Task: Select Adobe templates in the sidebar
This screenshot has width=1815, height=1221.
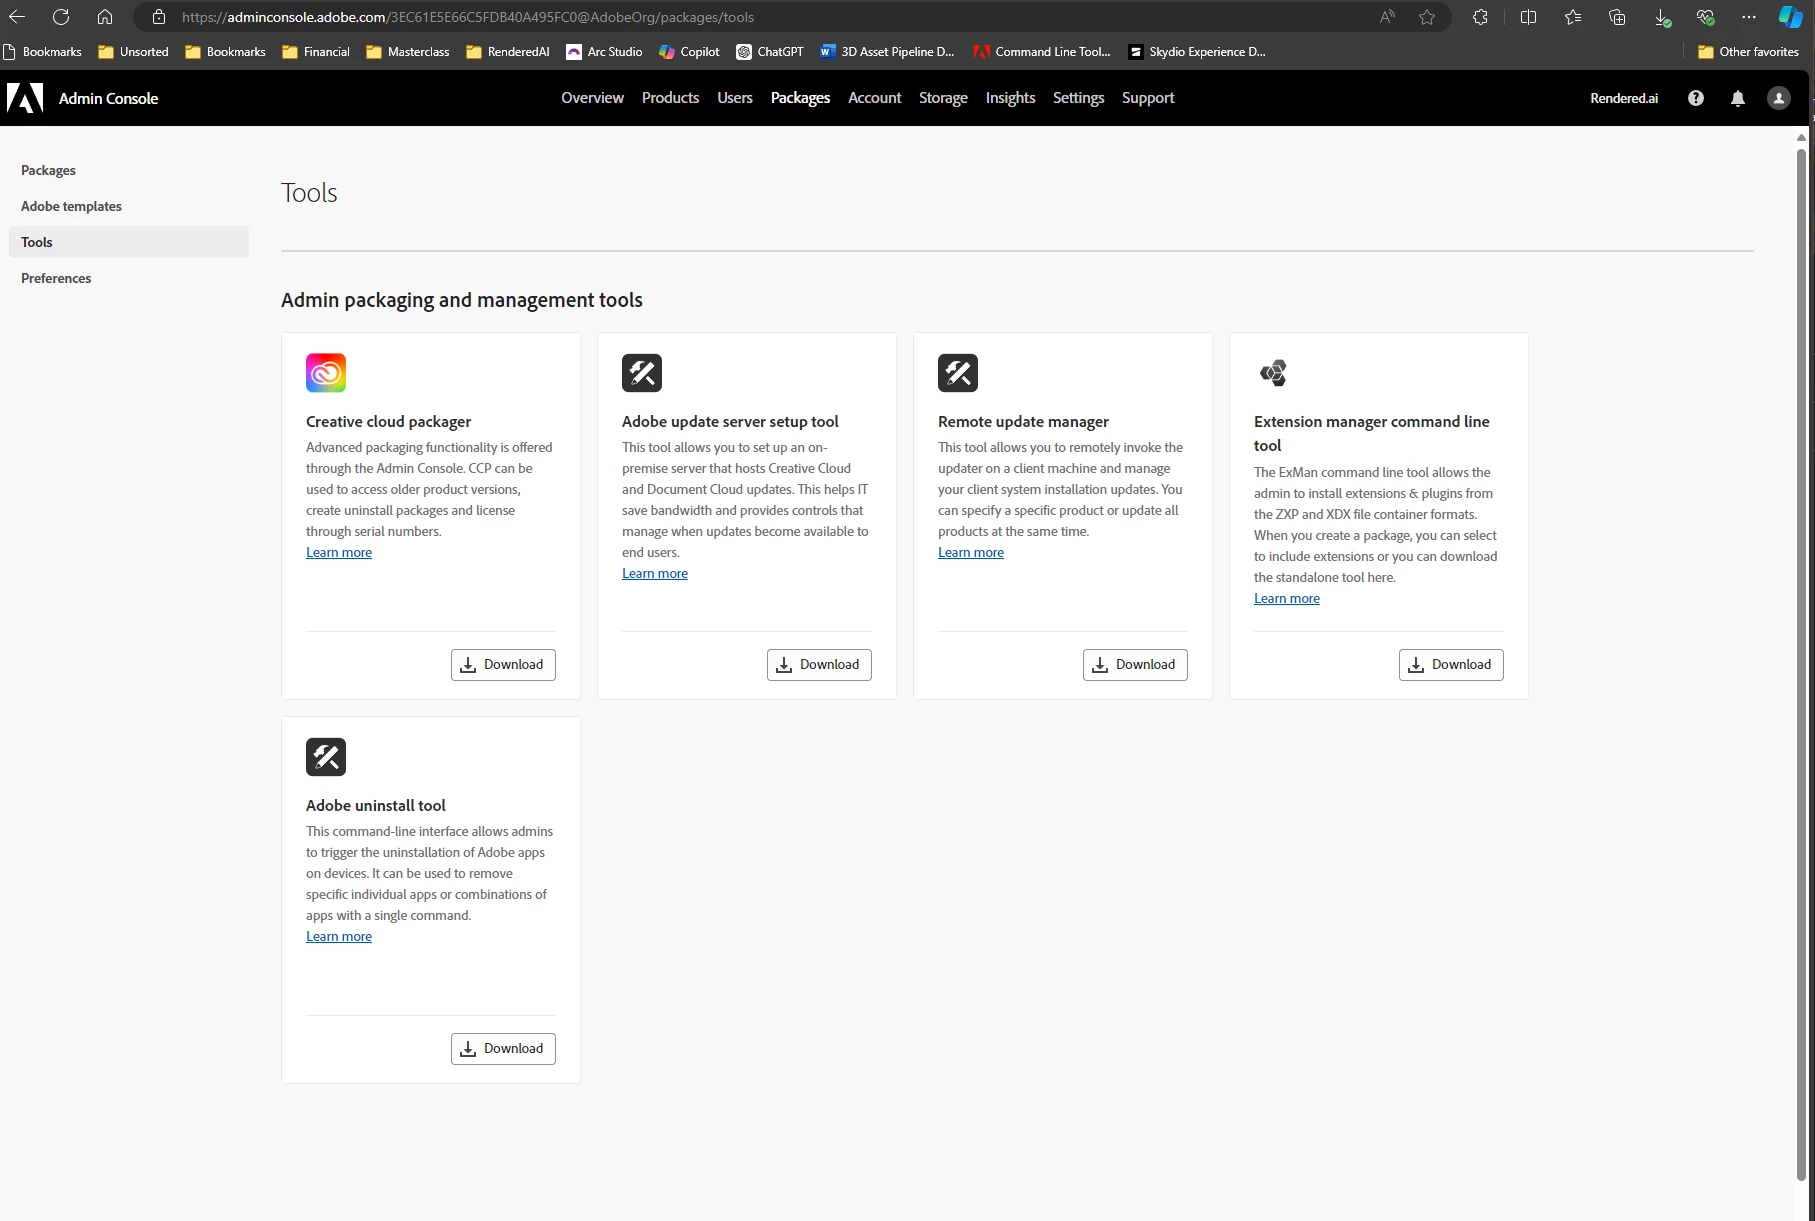Action: [x=129, y=206]
